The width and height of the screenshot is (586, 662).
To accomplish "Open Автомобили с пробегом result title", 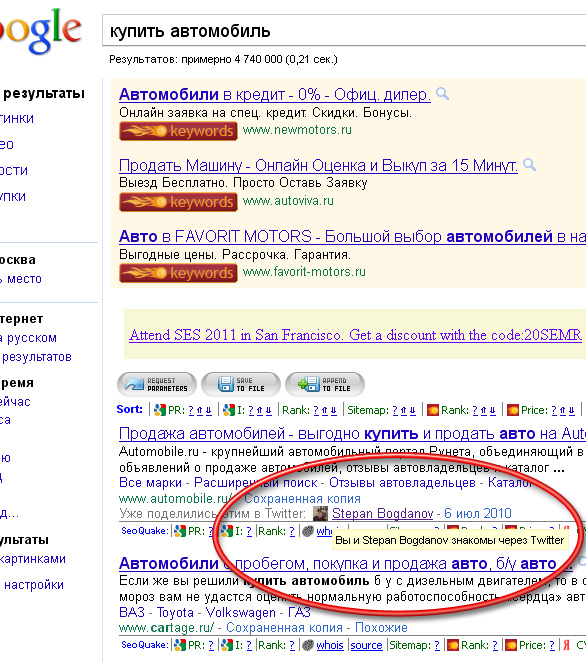I will (346, 564).
